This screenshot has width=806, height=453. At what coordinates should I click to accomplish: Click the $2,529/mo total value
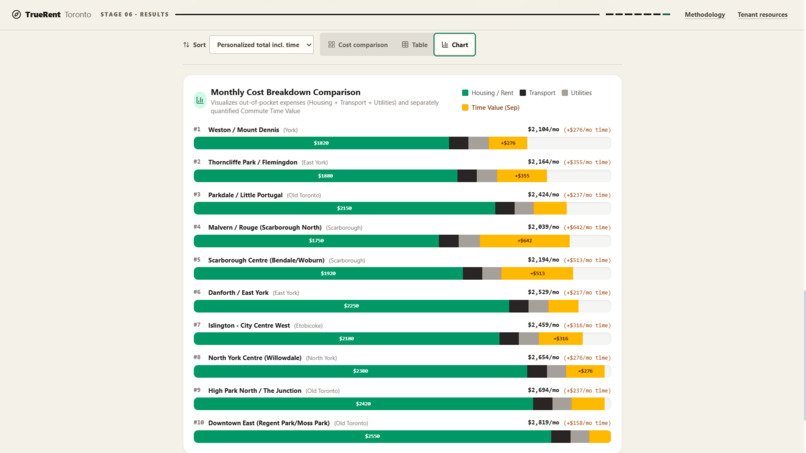coord(543,292)
